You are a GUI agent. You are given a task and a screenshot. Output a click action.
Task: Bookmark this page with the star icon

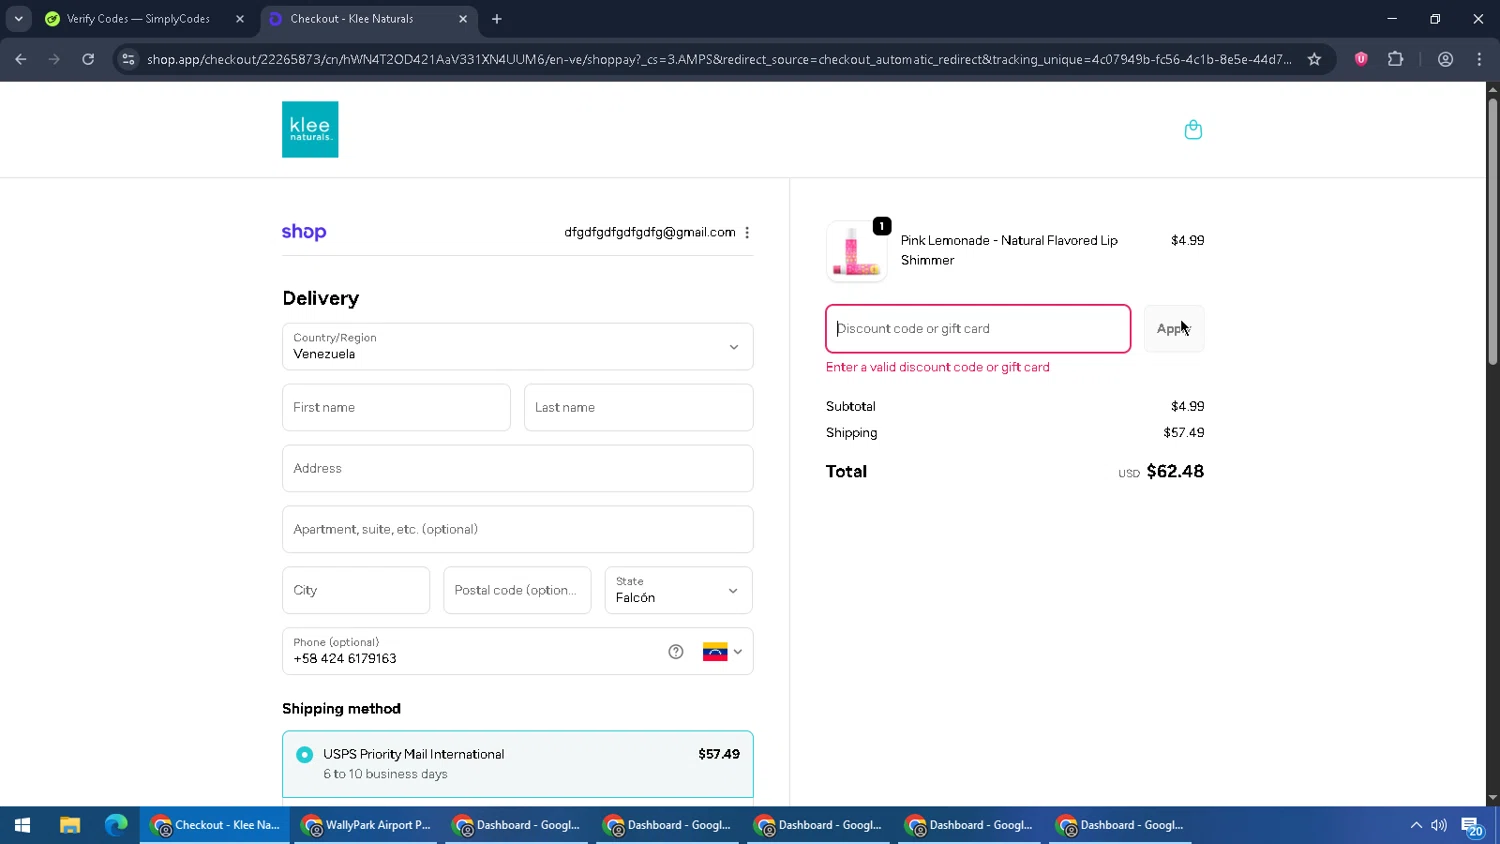coord(1314,59)
